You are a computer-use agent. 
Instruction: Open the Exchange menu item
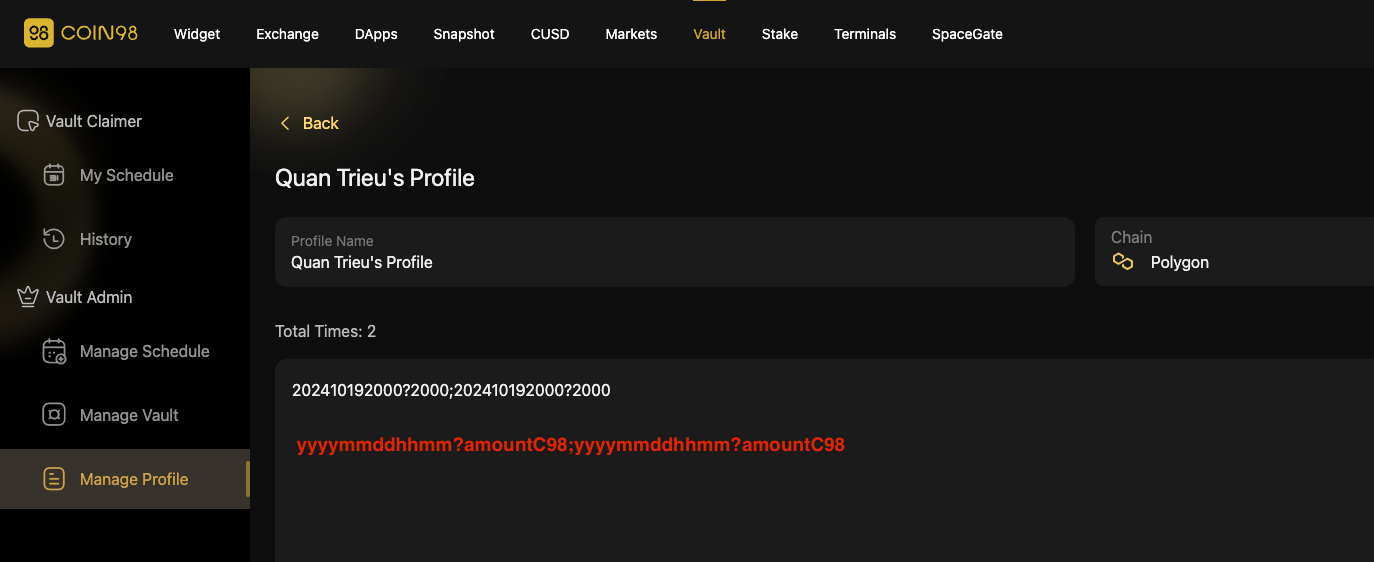[x=287, y=34]
